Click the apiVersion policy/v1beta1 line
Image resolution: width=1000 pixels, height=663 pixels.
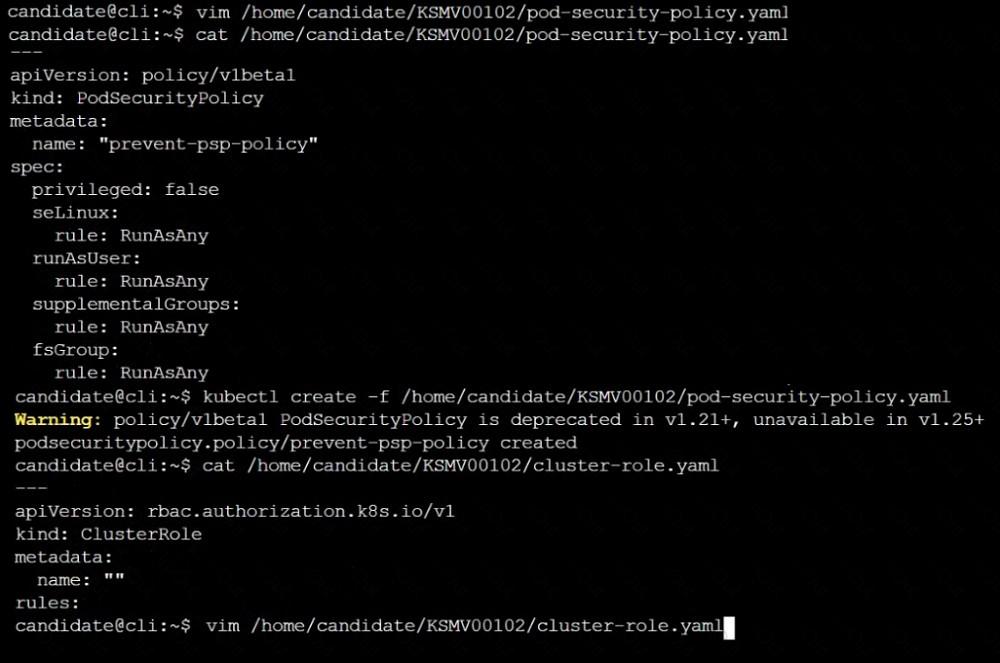pyautogui.click(x=153, y=75)
